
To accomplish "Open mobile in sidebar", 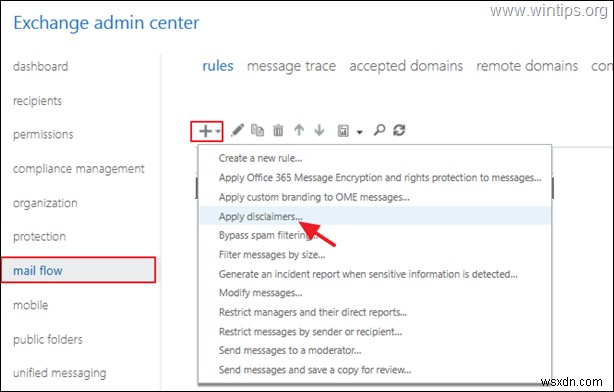I will [31, 305].
